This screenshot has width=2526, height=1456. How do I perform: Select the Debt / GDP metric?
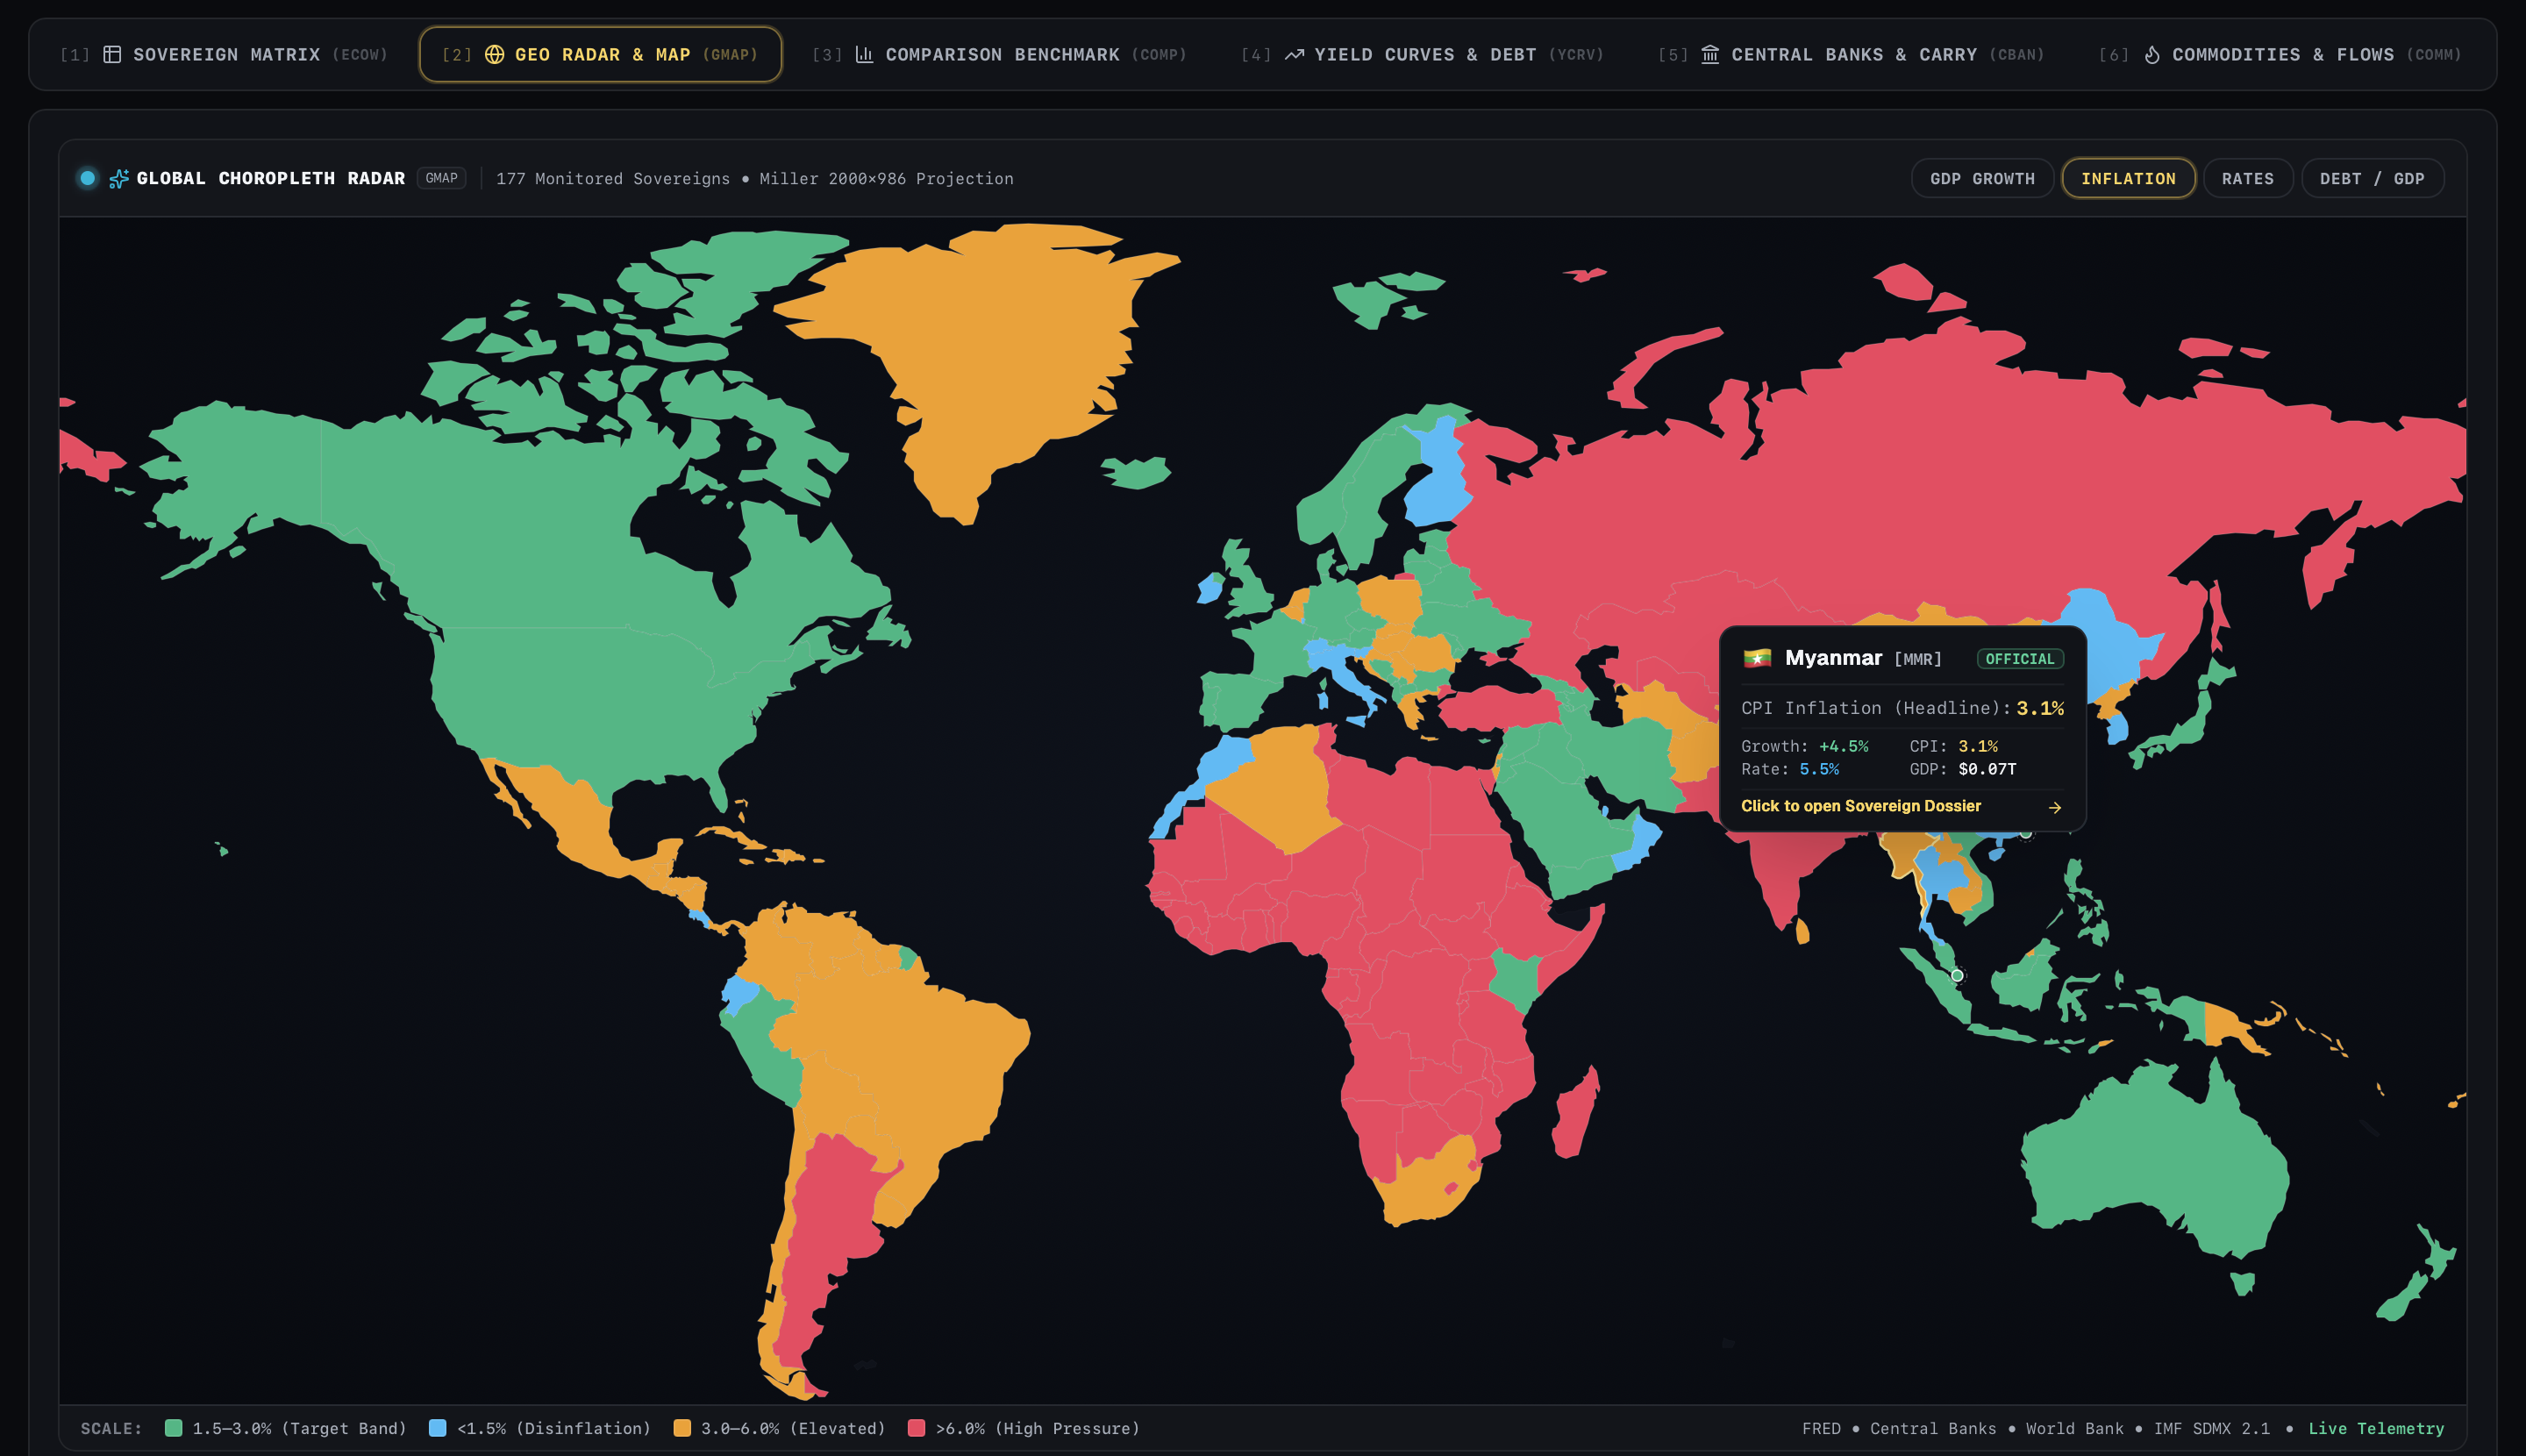coord(2372,178)
